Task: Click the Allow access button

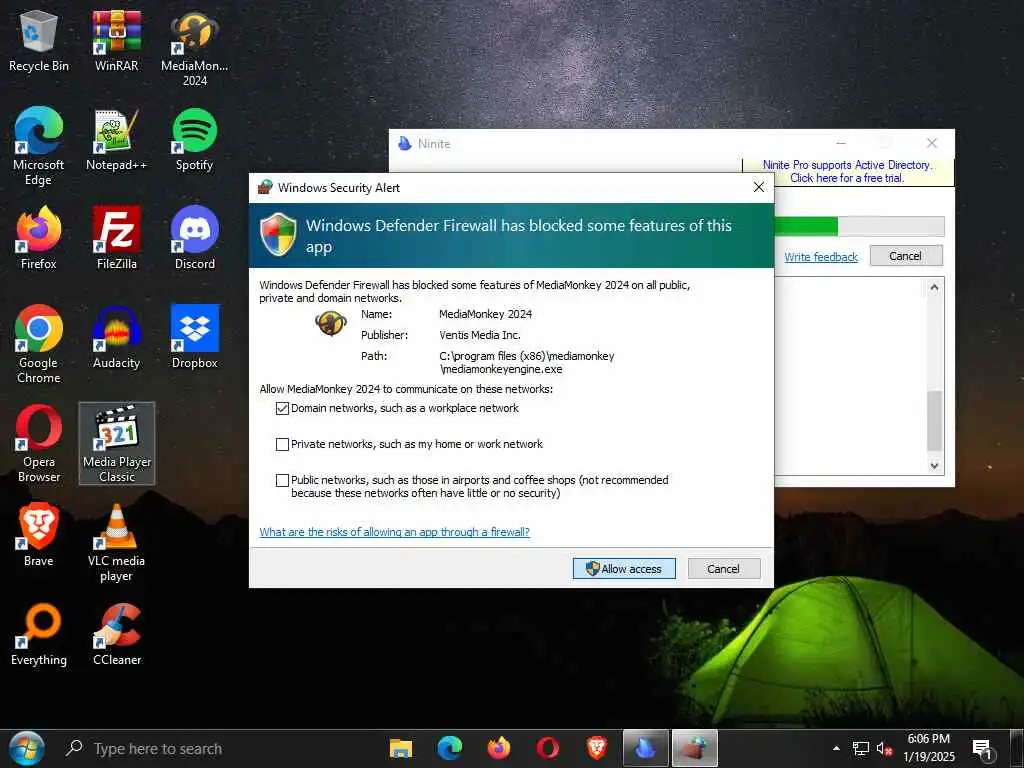Action: coord(624,569)
